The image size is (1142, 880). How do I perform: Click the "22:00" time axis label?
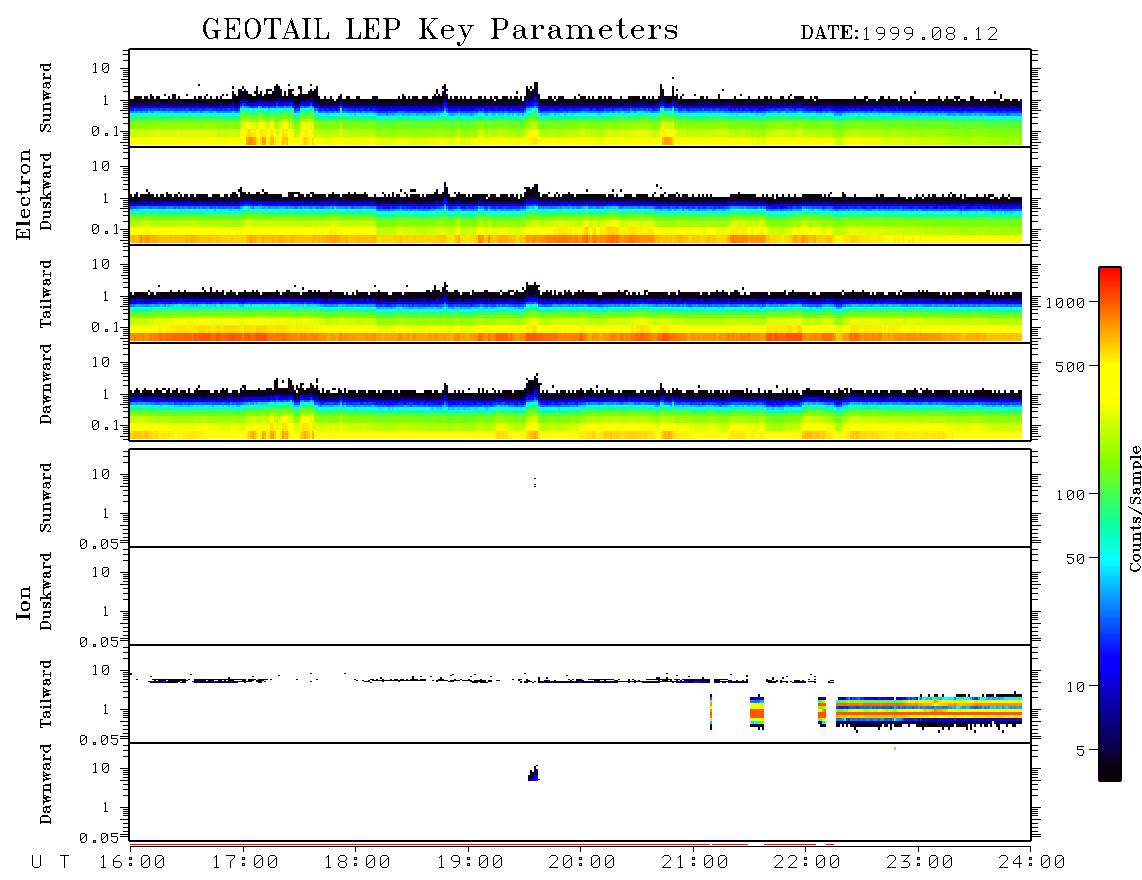[x=808, y=863]
